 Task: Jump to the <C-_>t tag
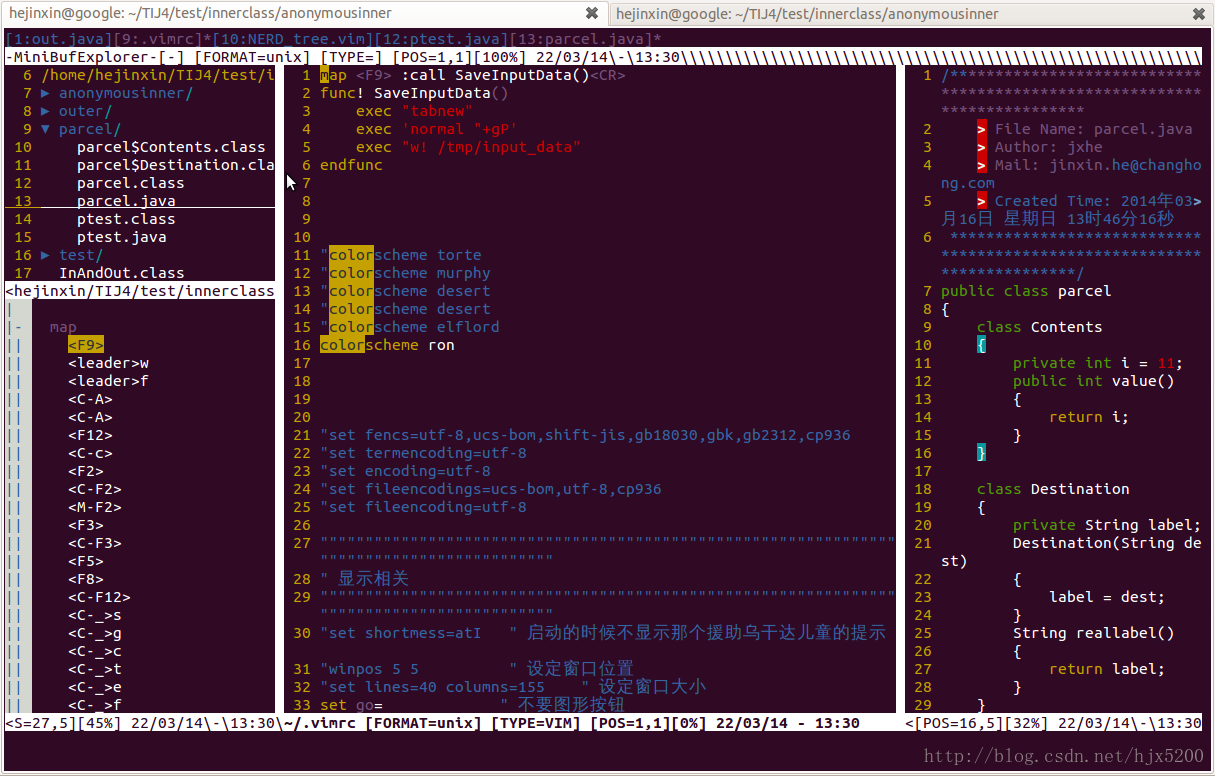95,669
